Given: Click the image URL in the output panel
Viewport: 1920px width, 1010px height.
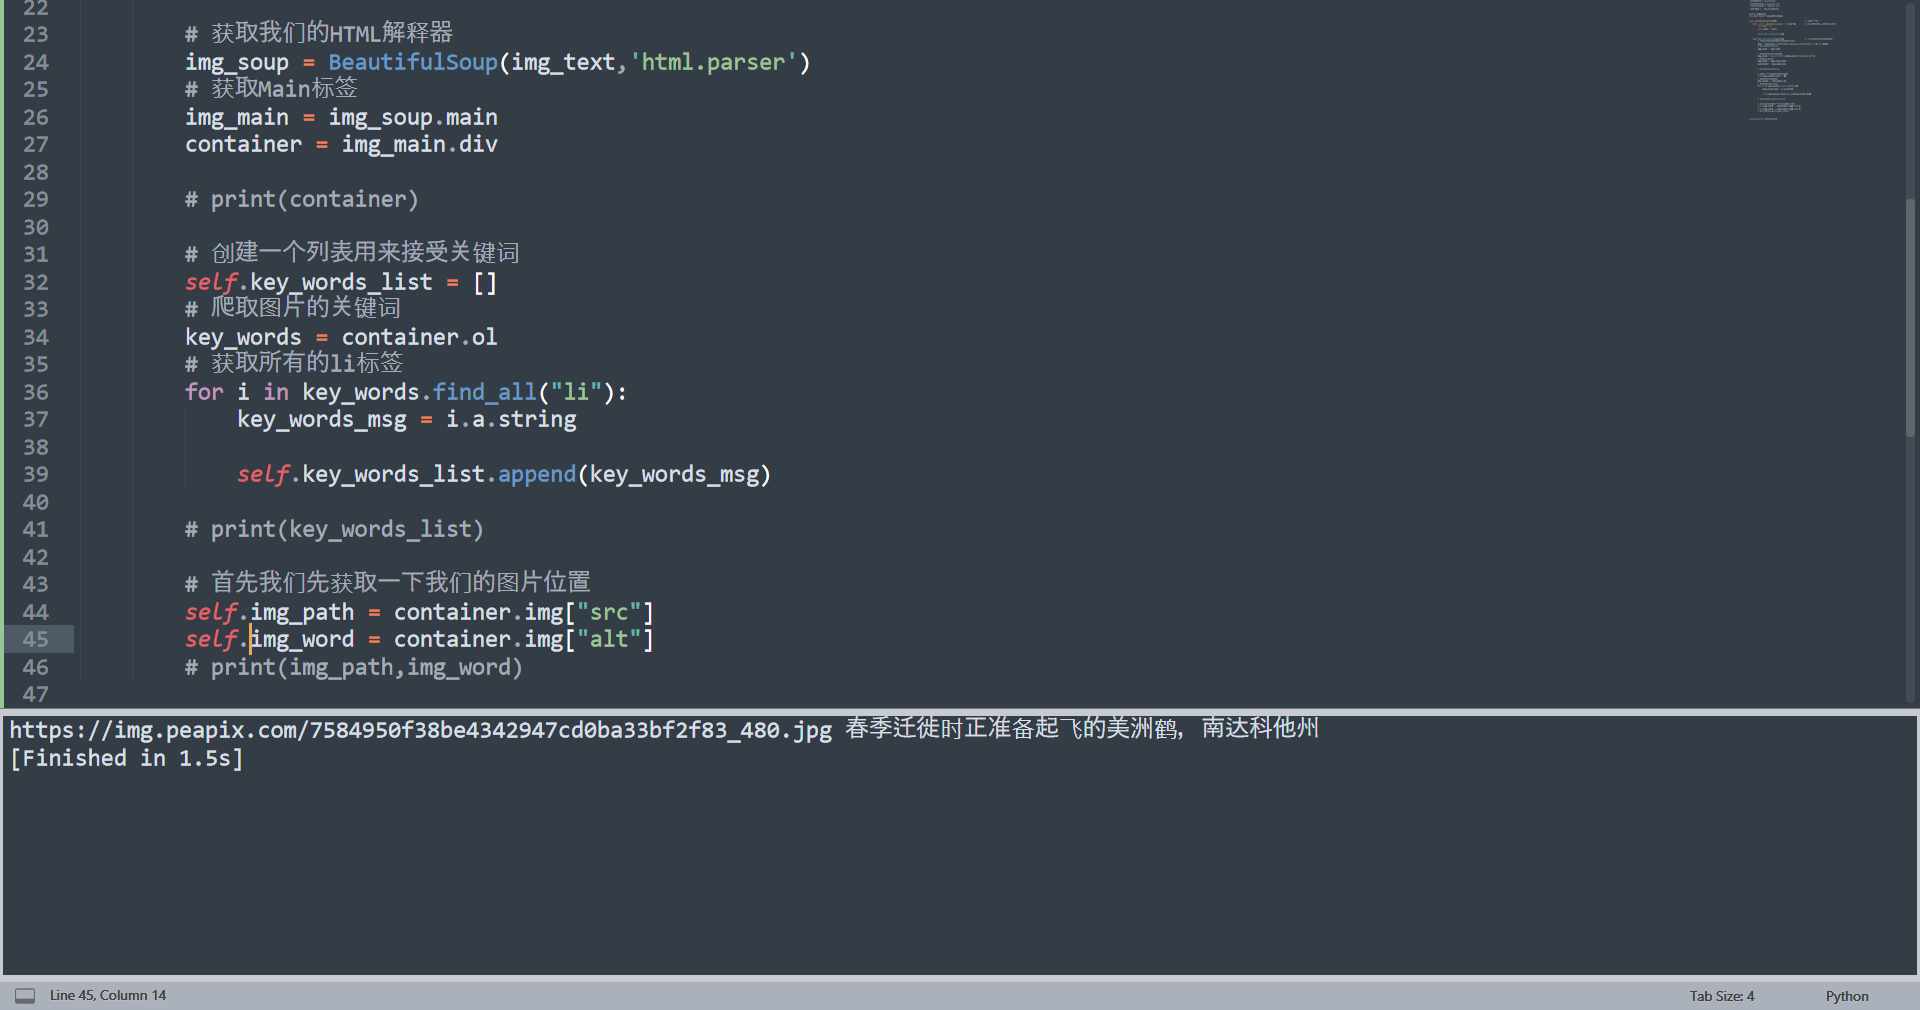Looking at the screenshot, I should pyautogui.click(x=420, y=730).
